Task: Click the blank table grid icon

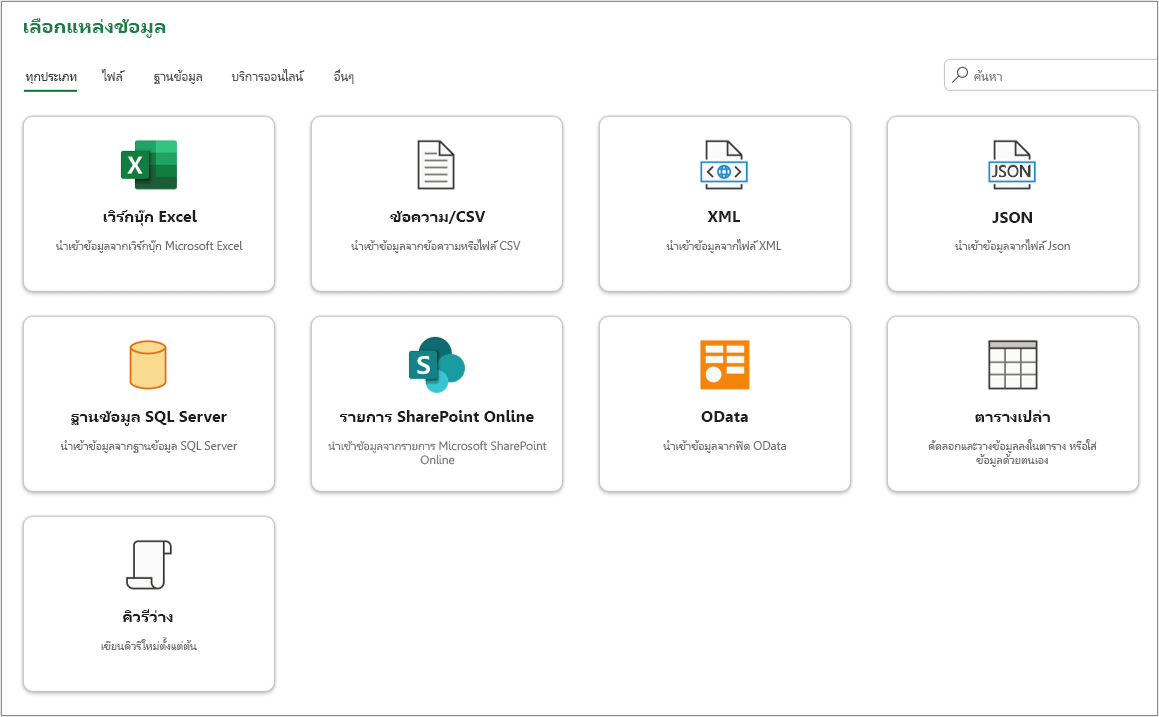Action: (x=1013, y=364)
